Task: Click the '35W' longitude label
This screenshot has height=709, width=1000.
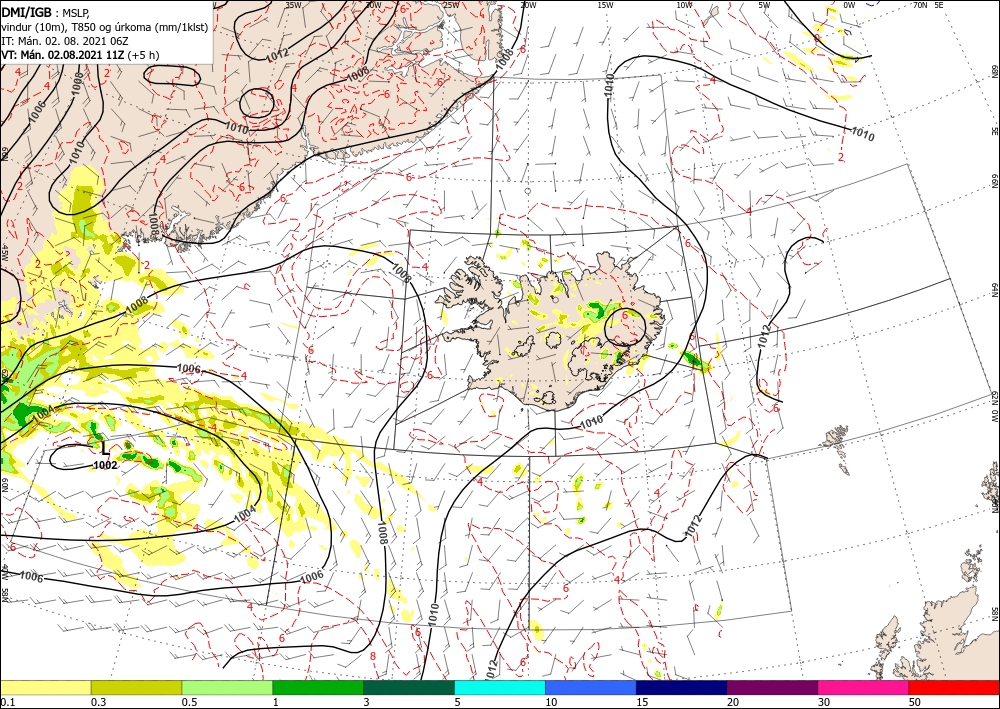Action: point(293,5)
